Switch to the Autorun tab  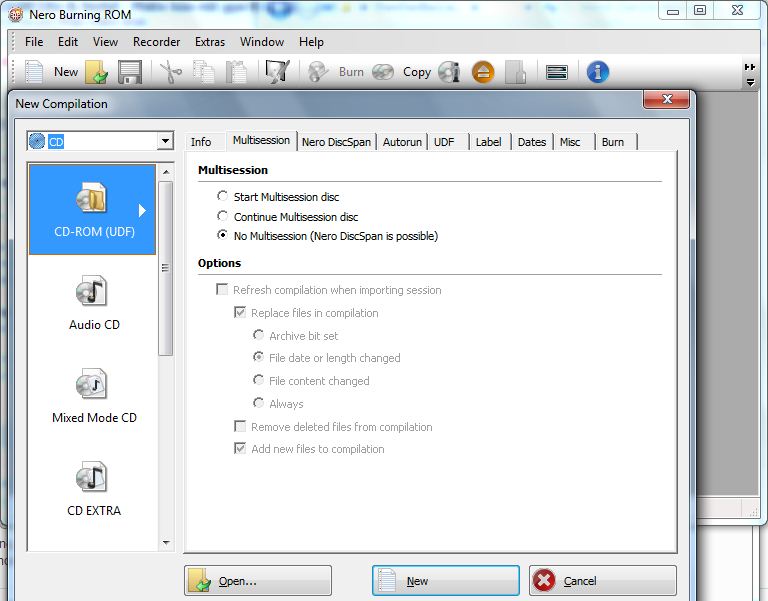(x=402, y=142)
